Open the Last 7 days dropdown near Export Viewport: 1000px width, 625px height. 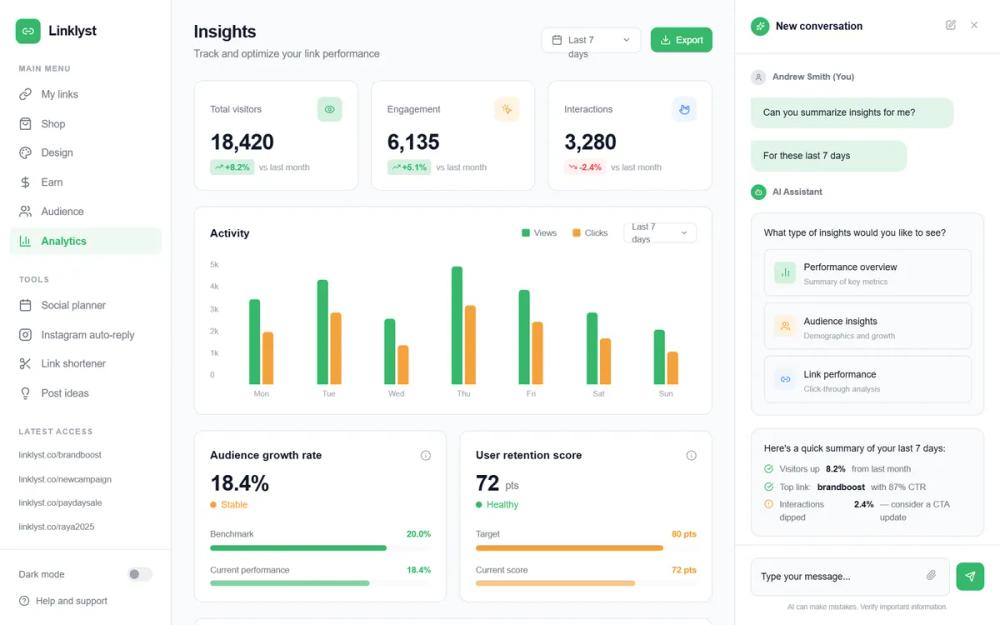coord(590,40)
